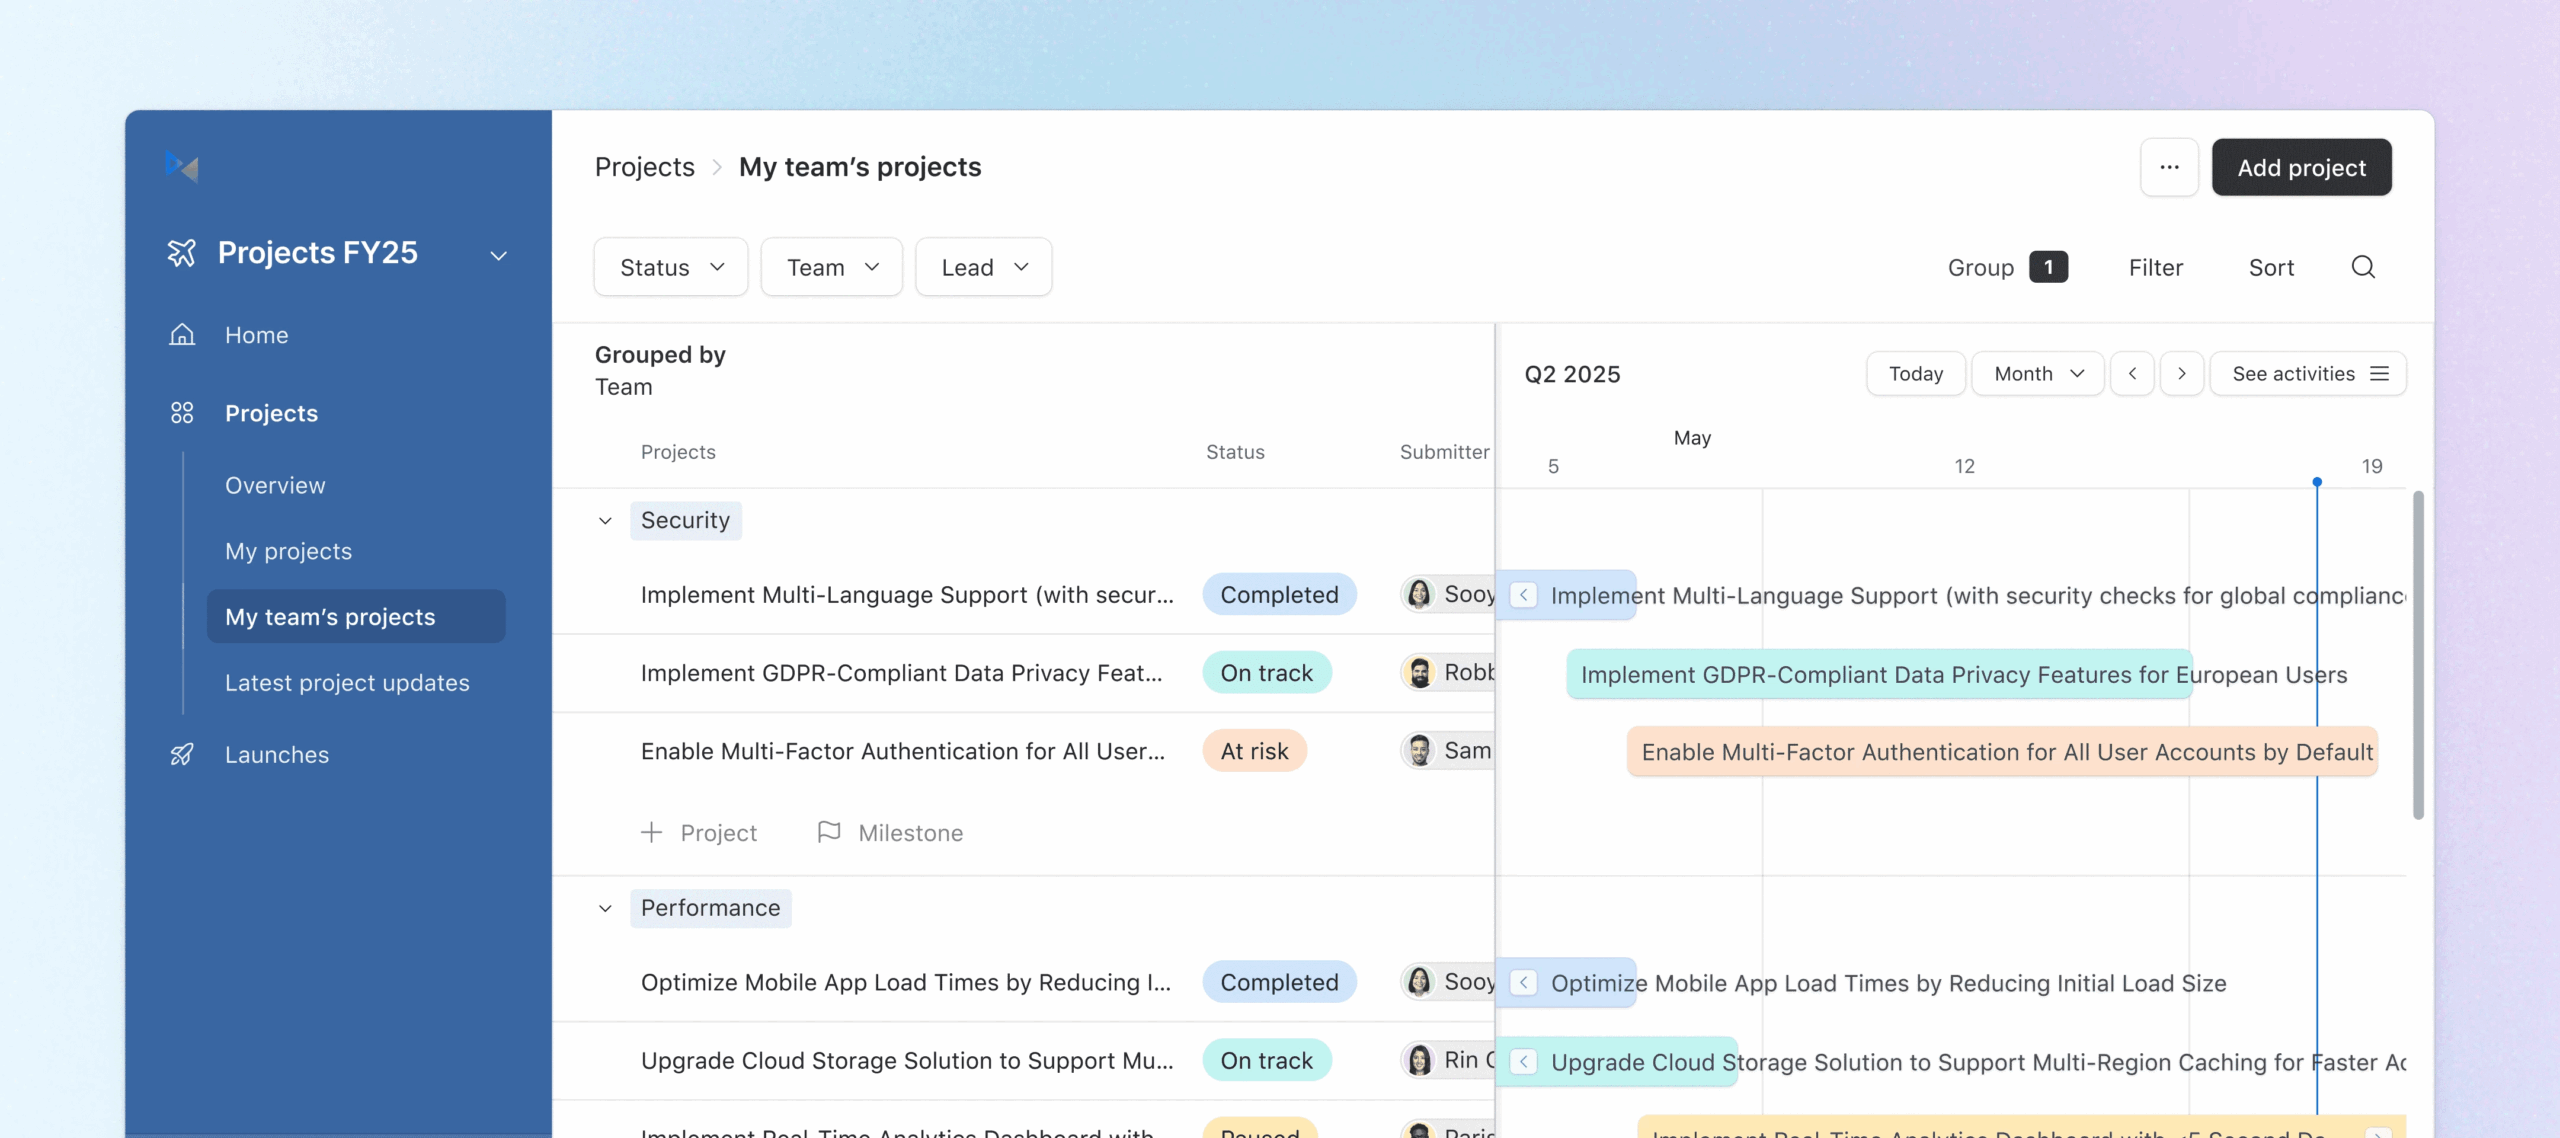Click Sam's avatar on the At risk project
The image size is (2560, 1138).
[1418, 750]
